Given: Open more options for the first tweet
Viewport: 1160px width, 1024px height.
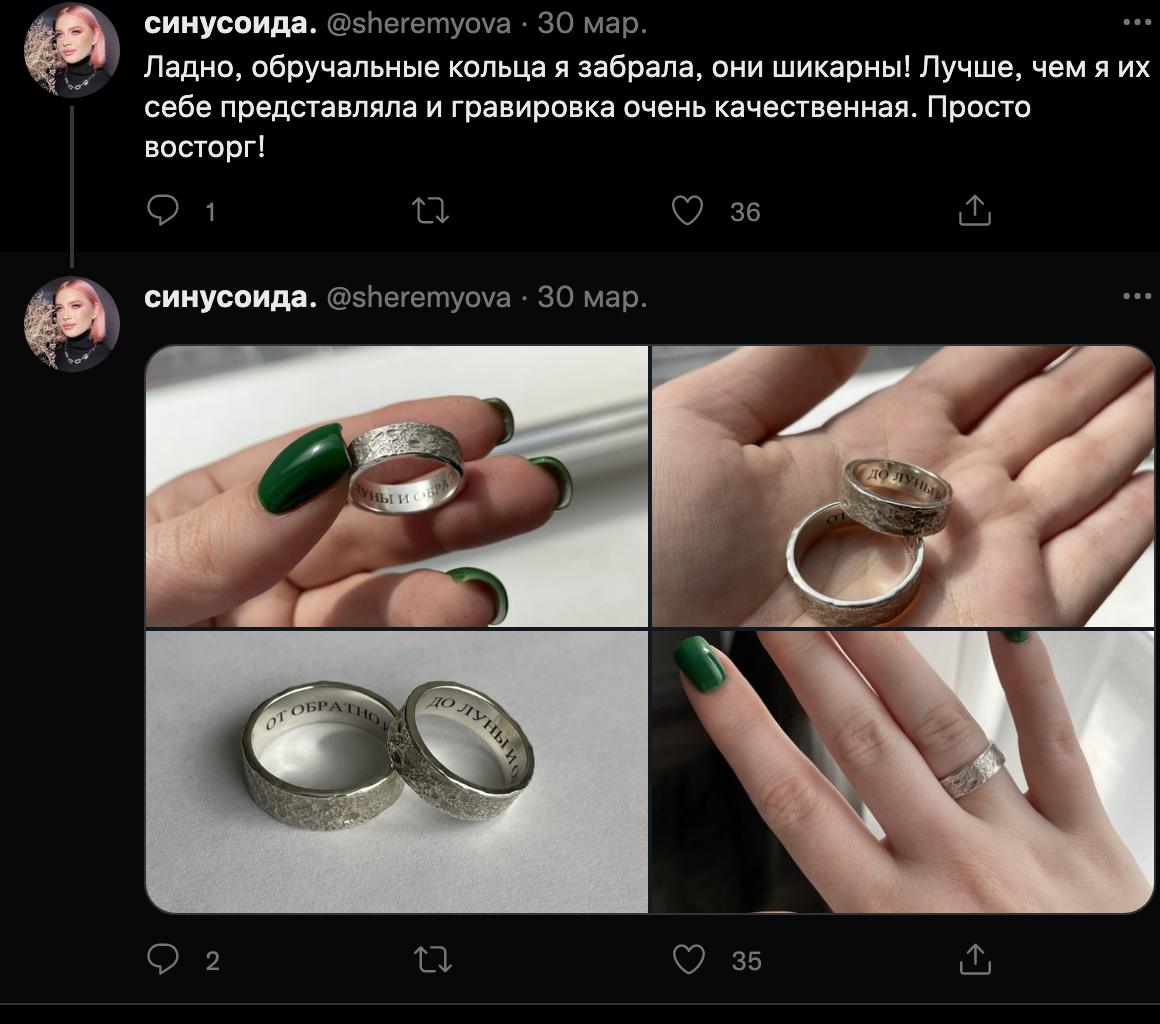Looking at the screenshot, I should pos(1137,22).
